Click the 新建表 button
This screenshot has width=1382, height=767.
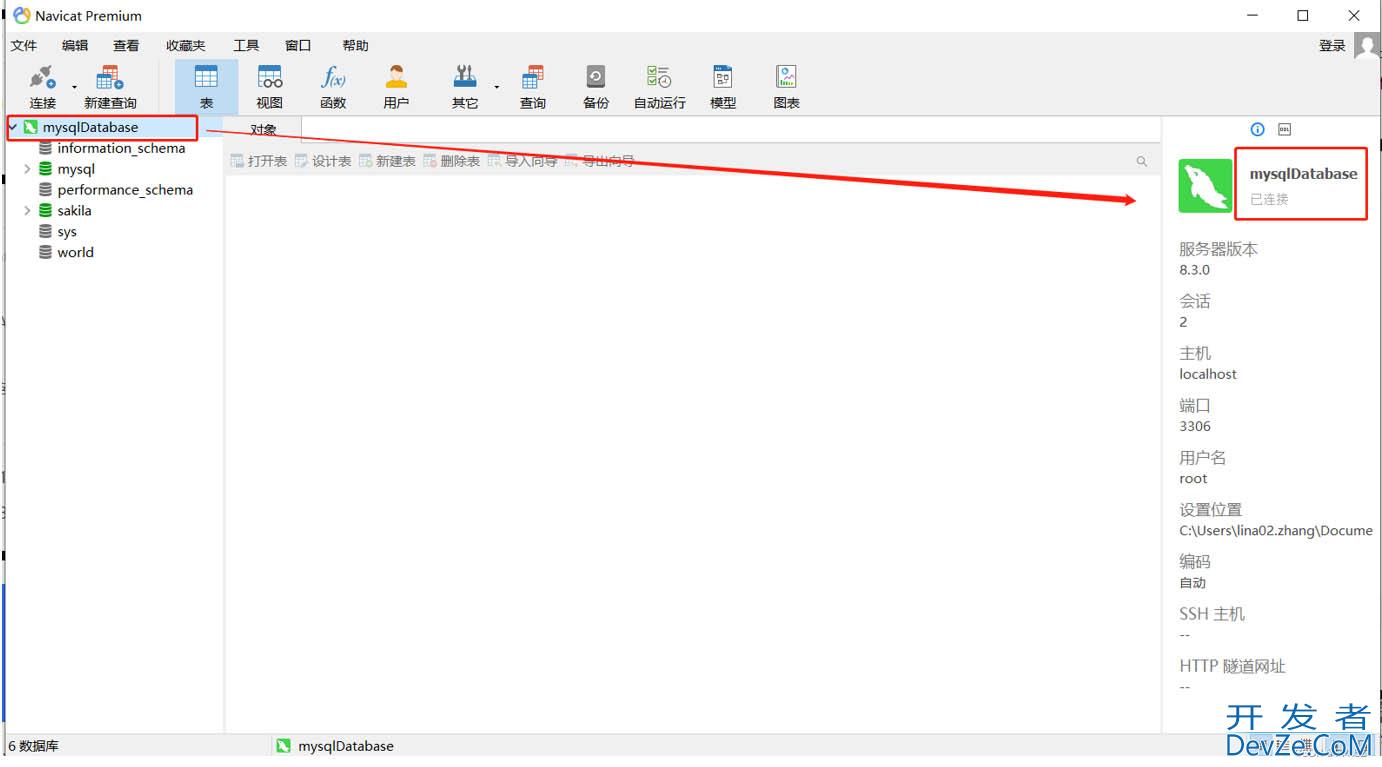(x=387, y=161)
